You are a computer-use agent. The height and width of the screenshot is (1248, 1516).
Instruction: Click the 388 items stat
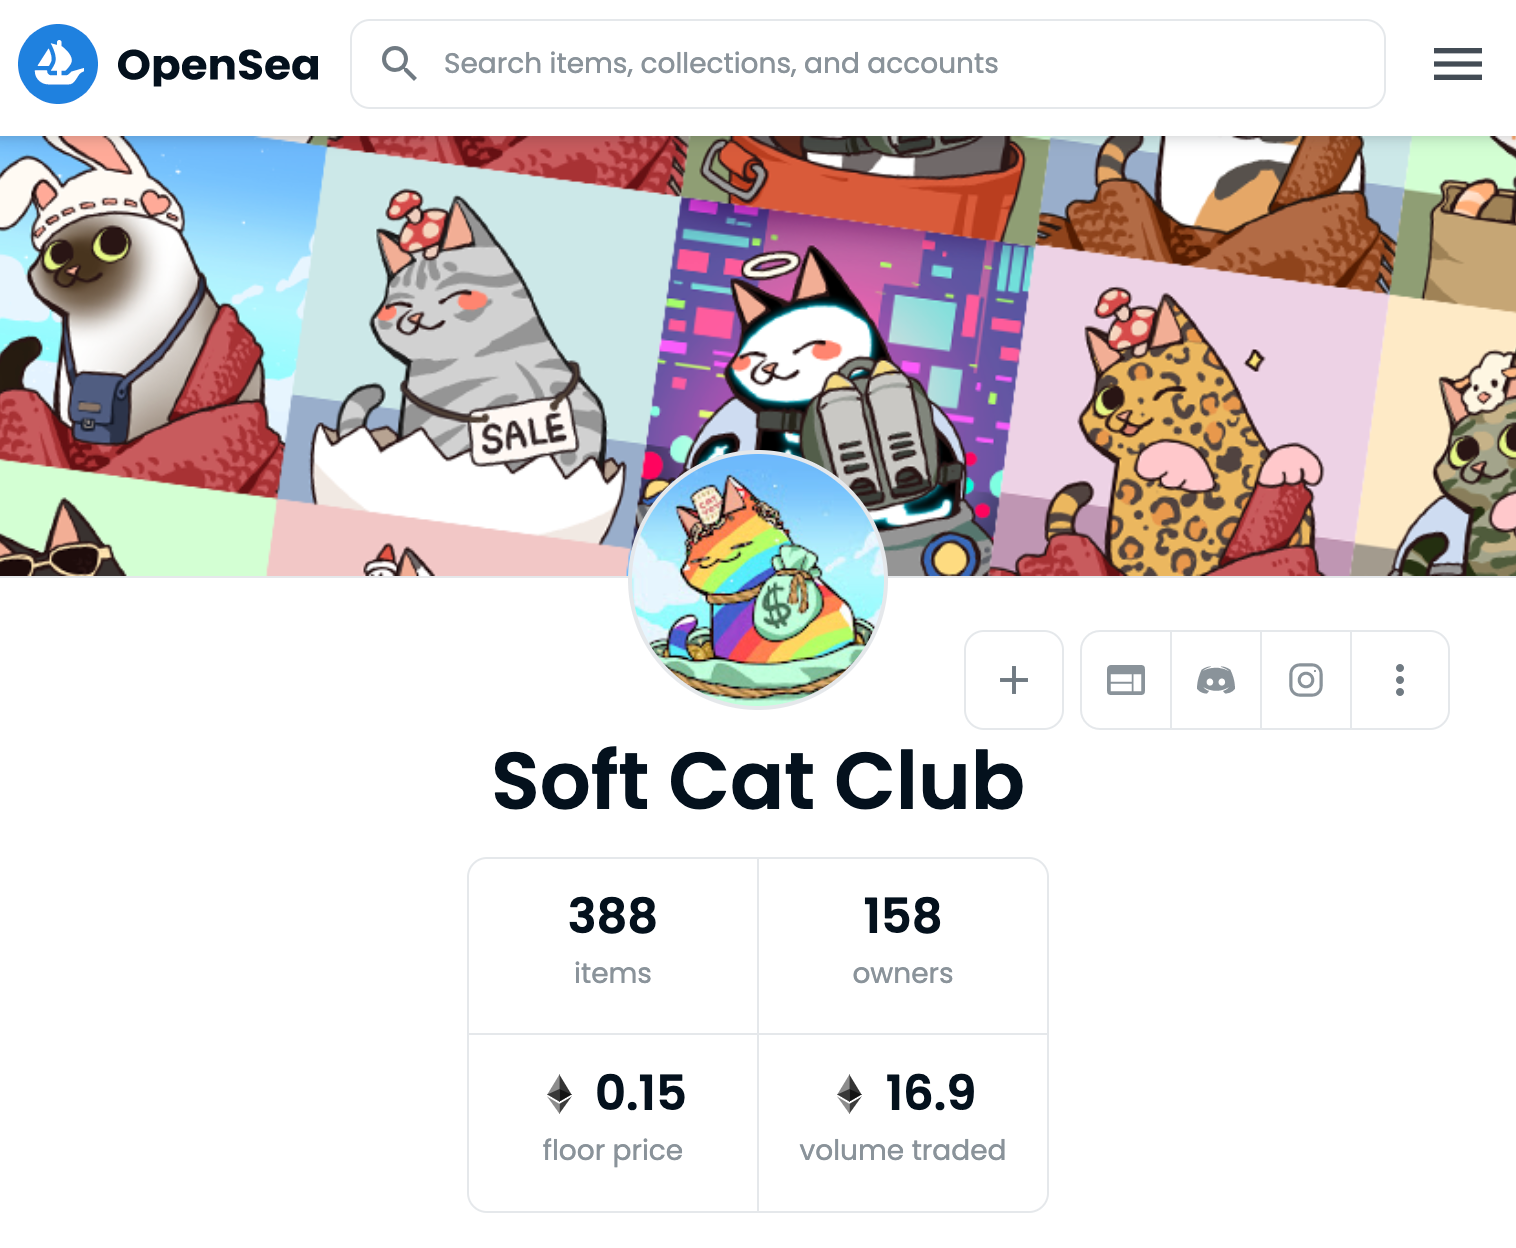pos(613,946)
